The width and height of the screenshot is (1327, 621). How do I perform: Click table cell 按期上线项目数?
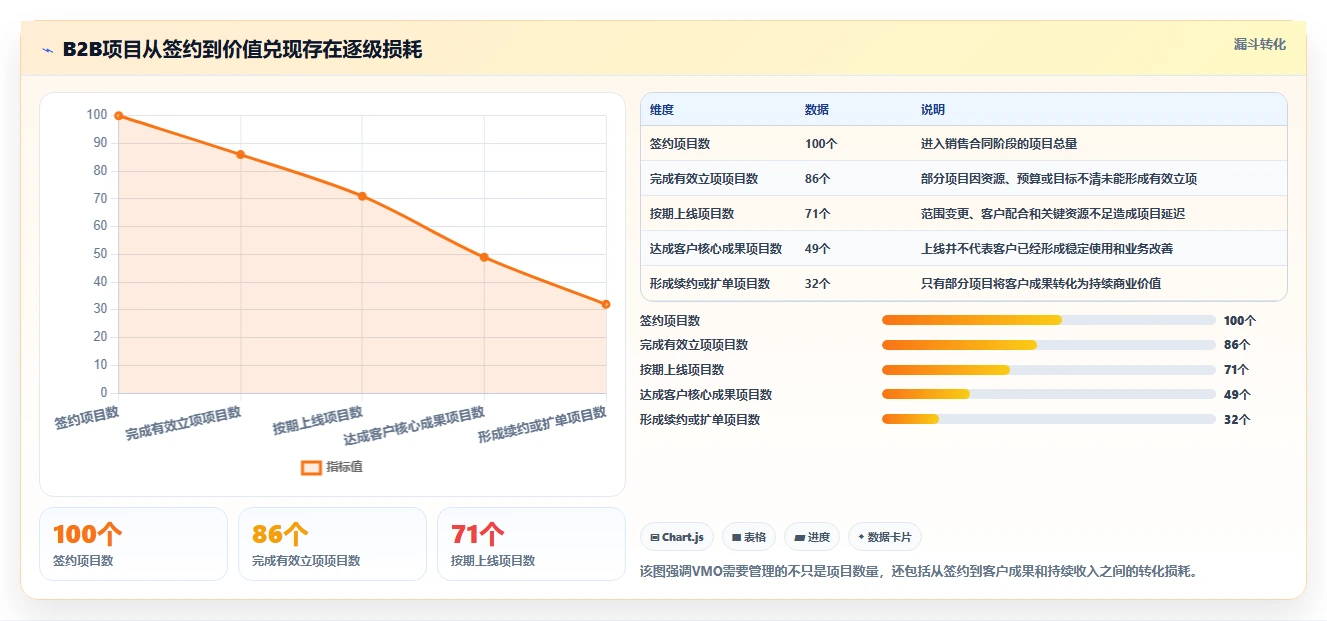point(692,214)
